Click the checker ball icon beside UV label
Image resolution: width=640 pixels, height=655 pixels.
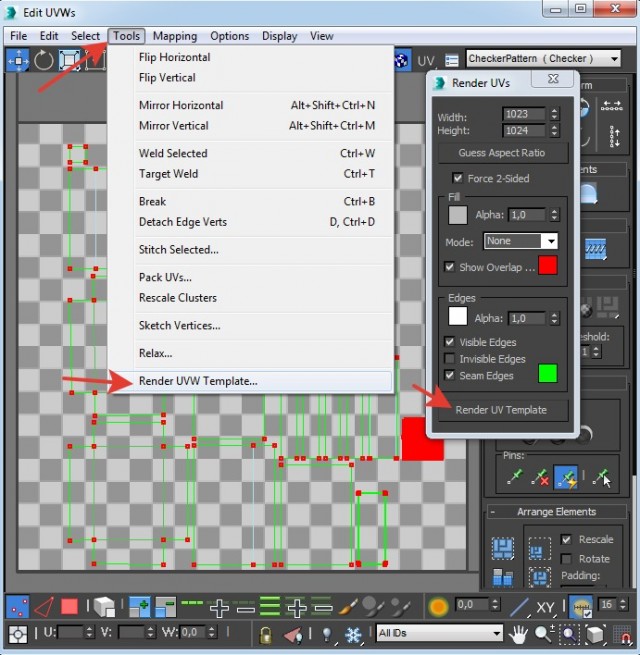pyautogui.click(x=401, y=61)
